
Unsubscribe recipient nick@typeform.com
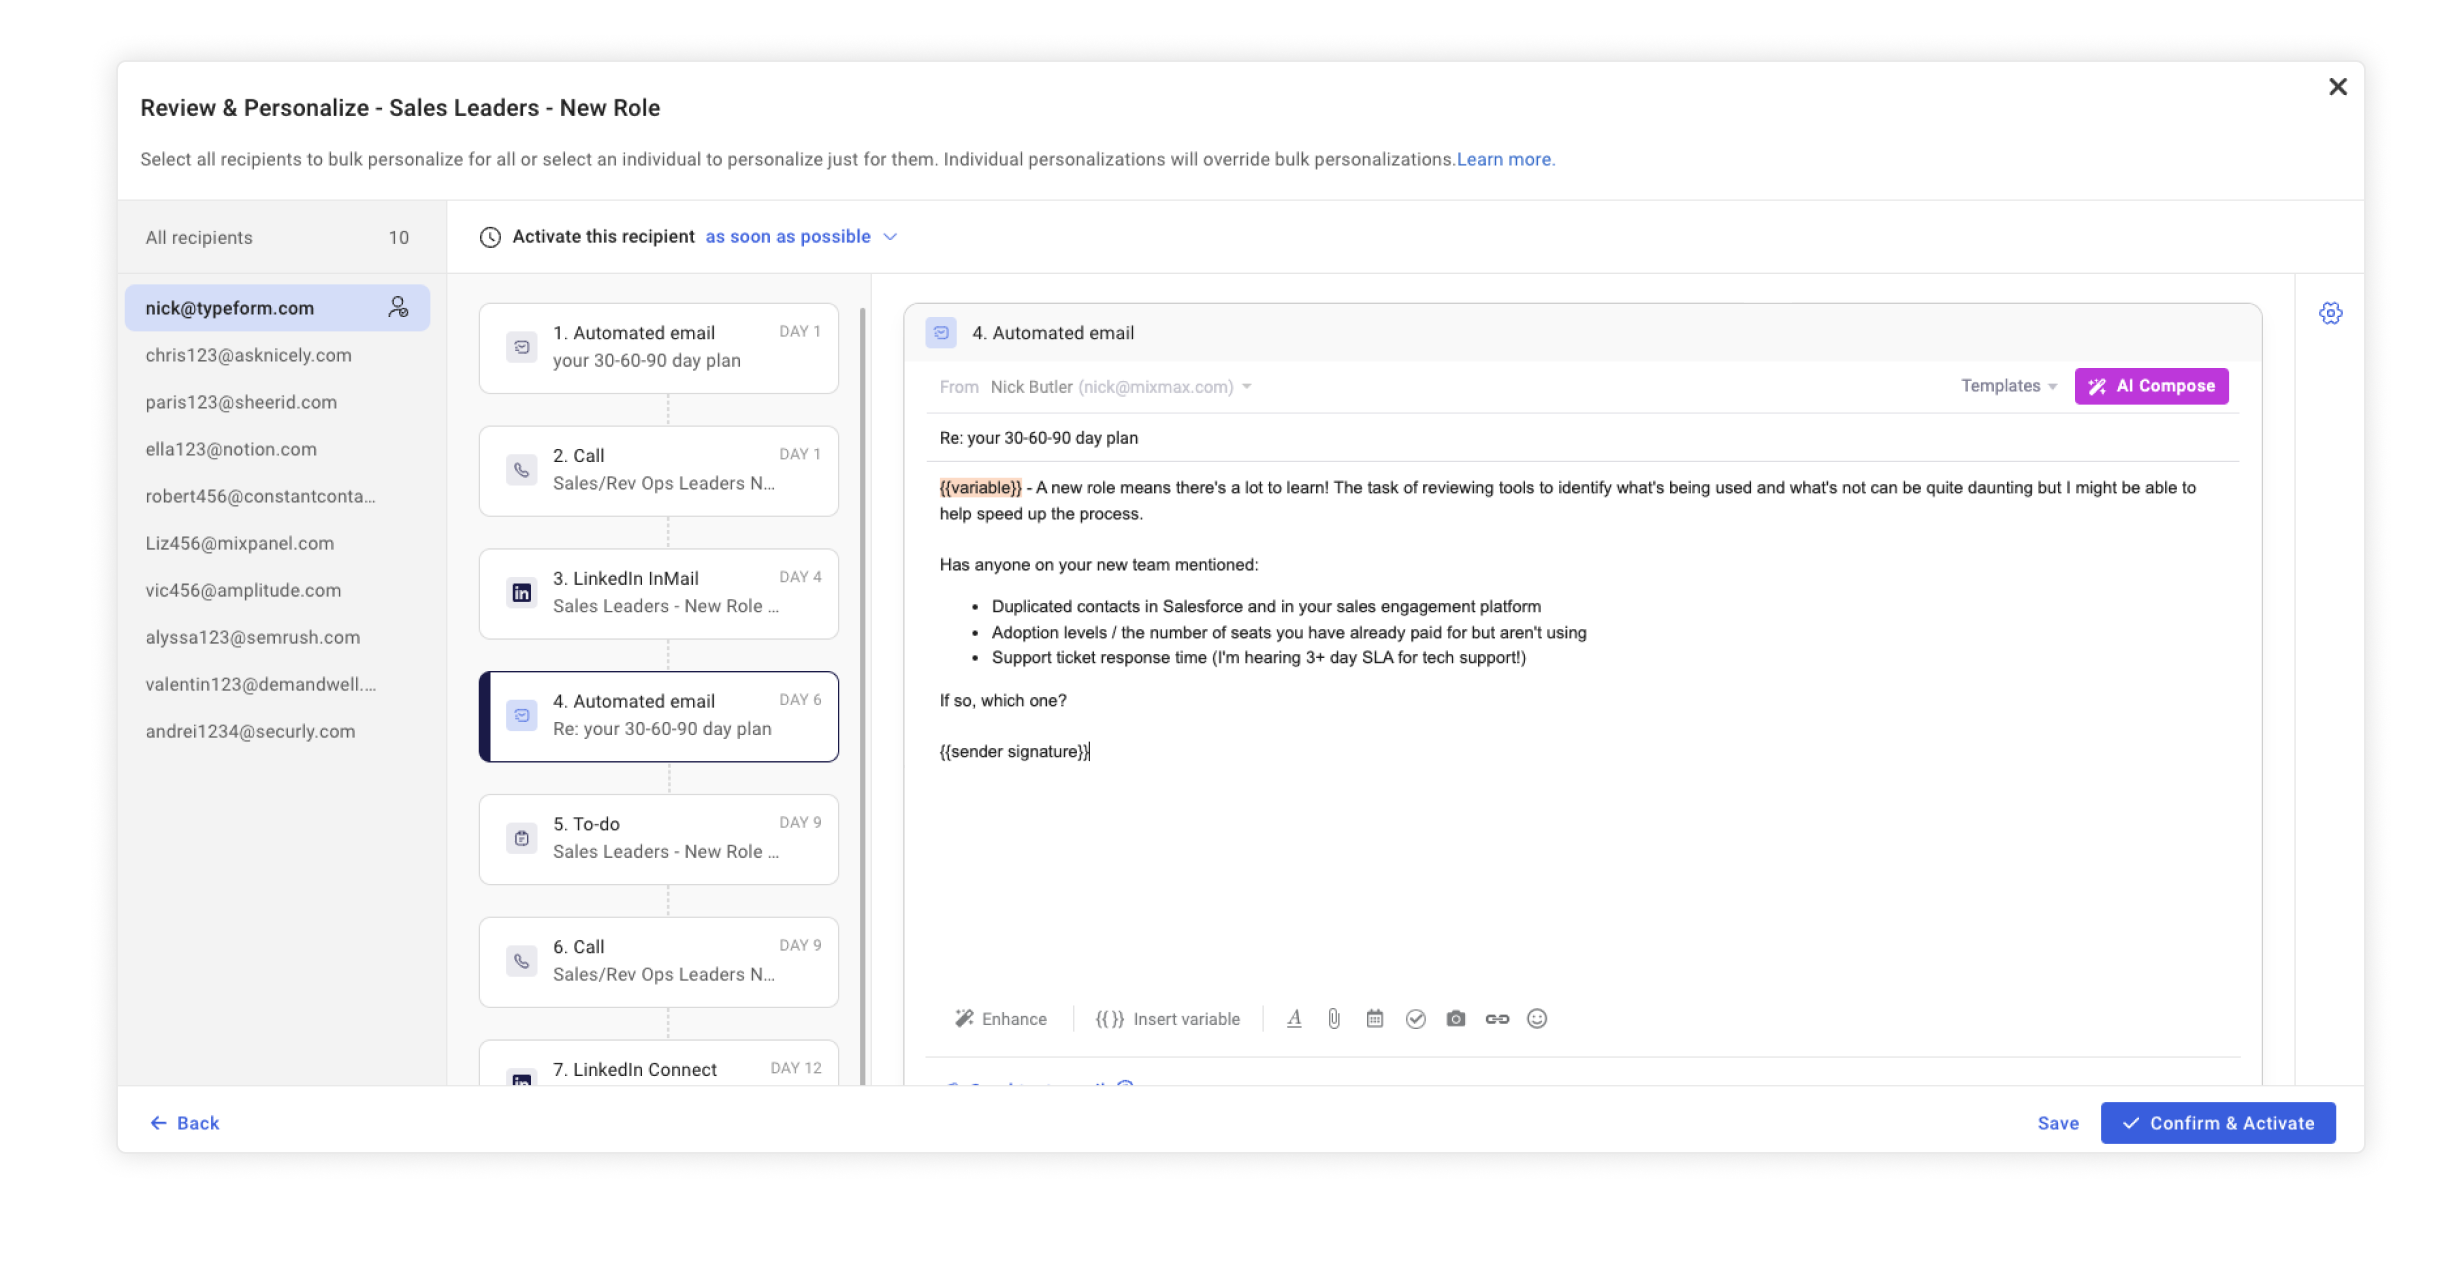tap(398, 307)
